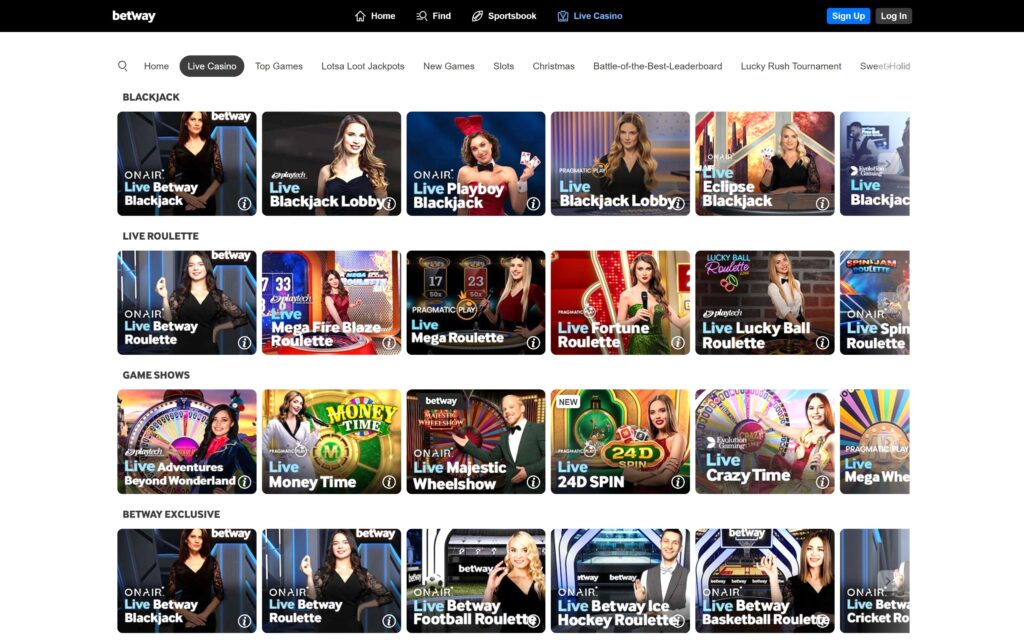Click info icon on Live Crazy Time
The height and width of the screenshot is (640, 1024).
pos(822,482)
